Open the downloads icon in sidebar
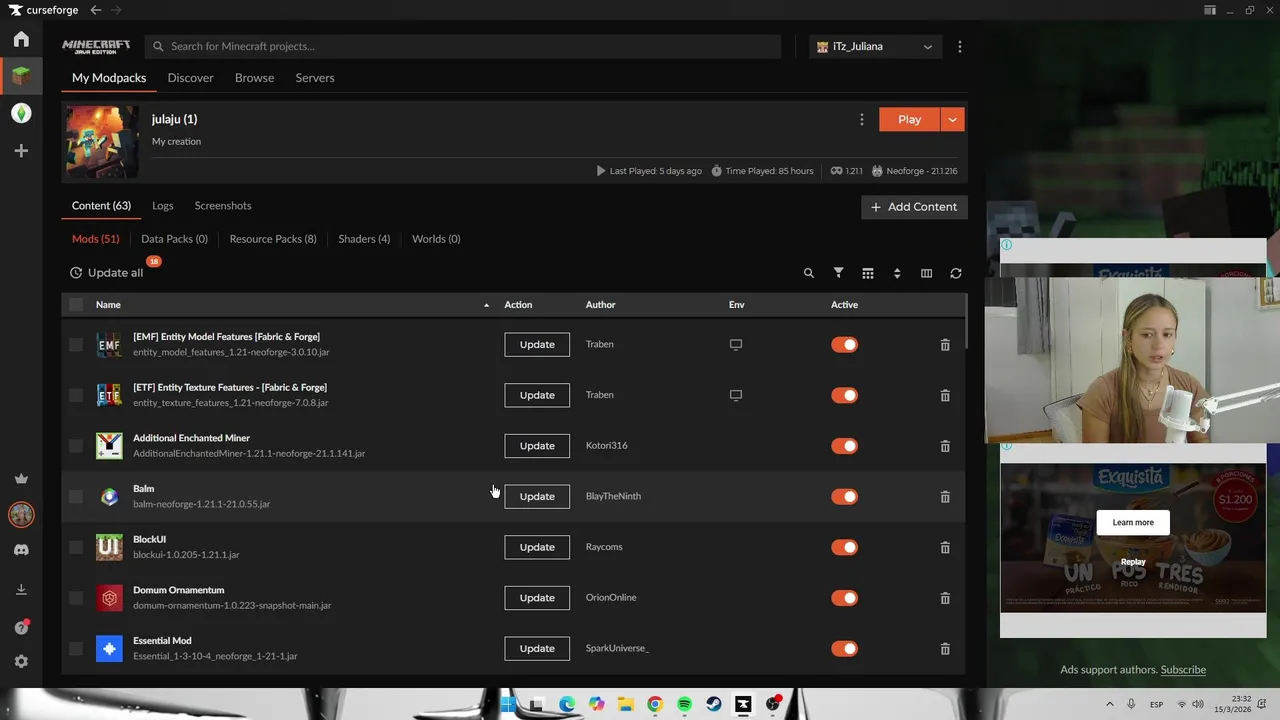 point(21,590)
